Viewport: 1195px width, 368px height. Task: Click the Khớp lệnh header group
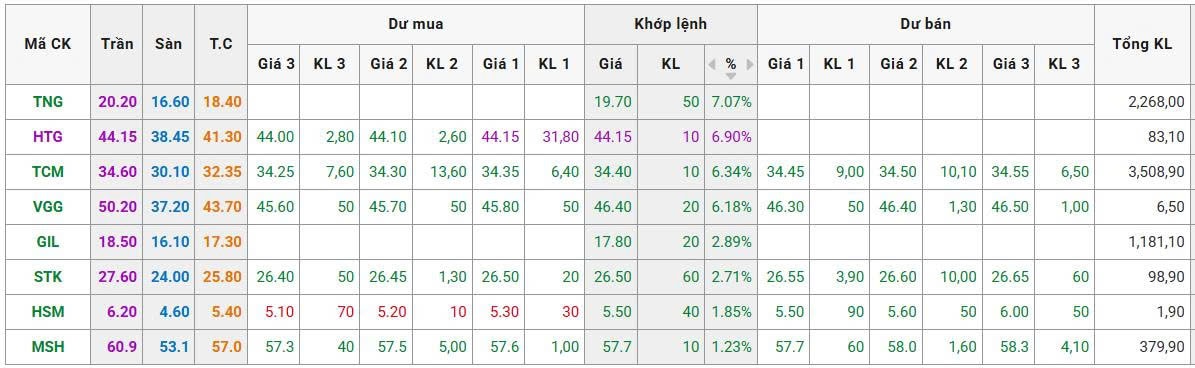tap(671, 24)
